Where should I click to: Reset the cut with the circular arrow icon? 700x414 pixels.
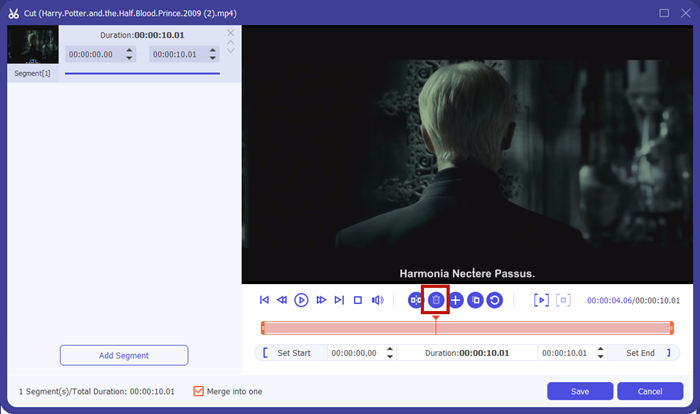[495, 300]
